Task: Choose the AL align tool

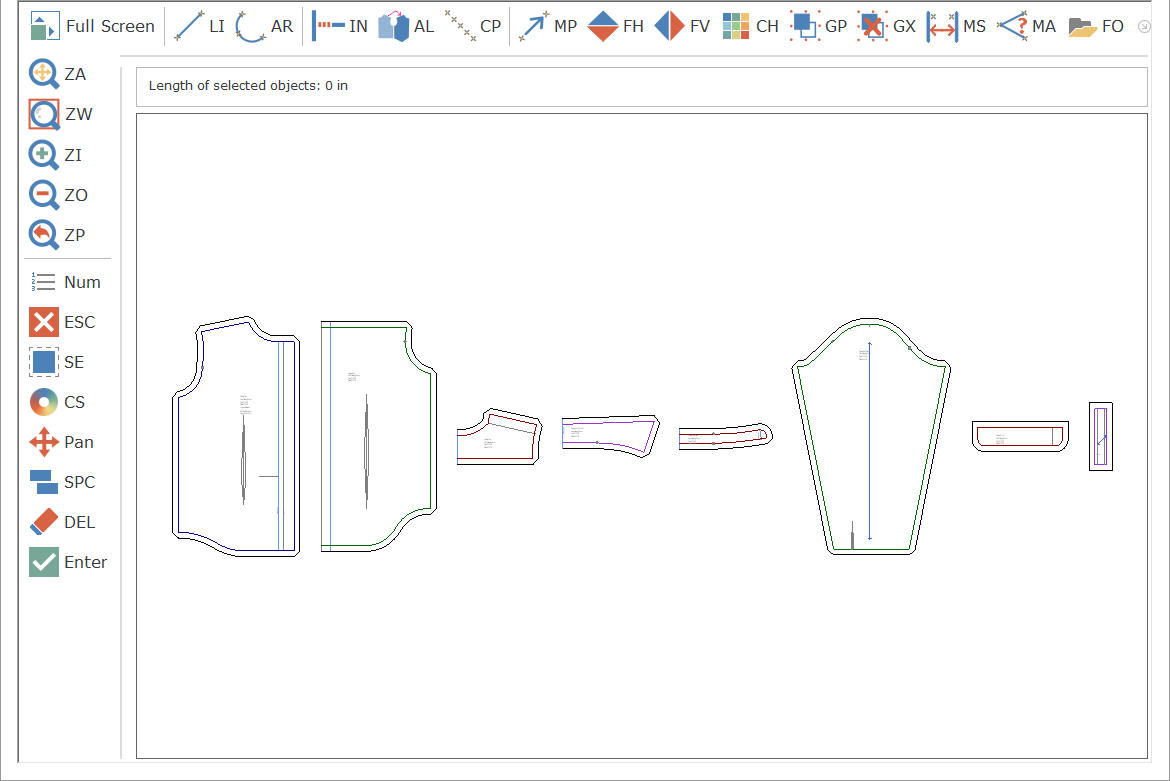Action: click(406, 27)
